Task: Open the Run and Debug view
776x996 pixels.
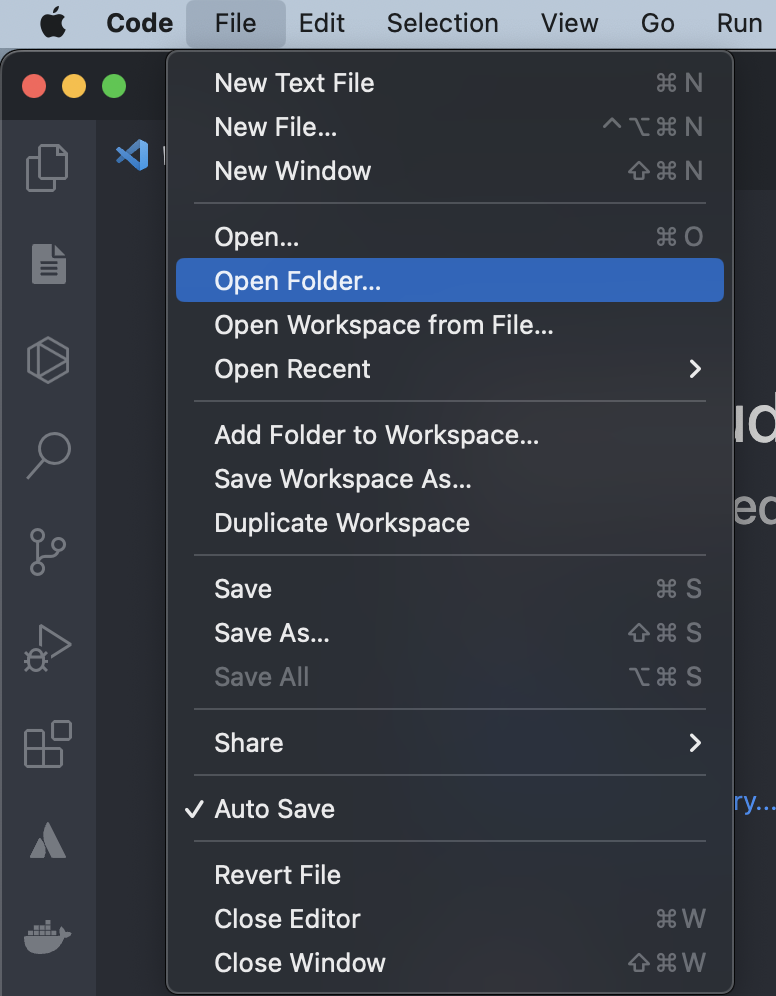Action: coord(47,649)
